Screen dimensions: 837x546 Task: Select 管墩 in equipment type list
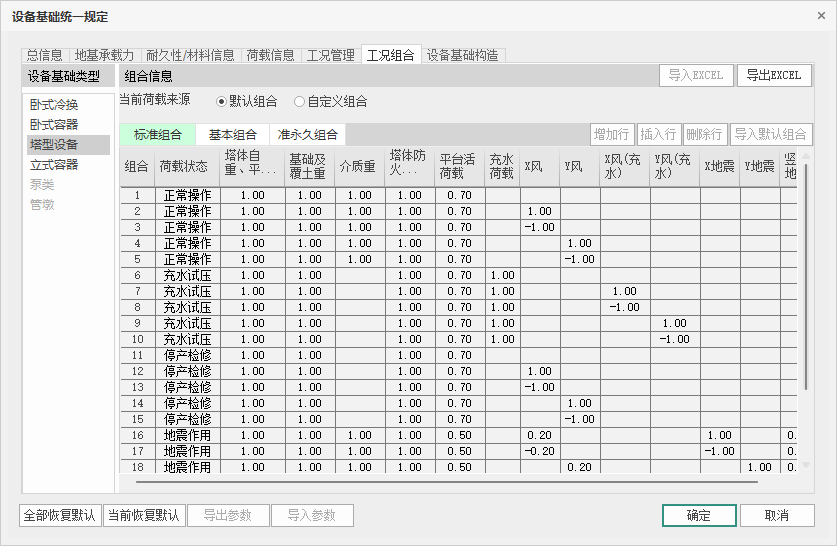[68, 204]
